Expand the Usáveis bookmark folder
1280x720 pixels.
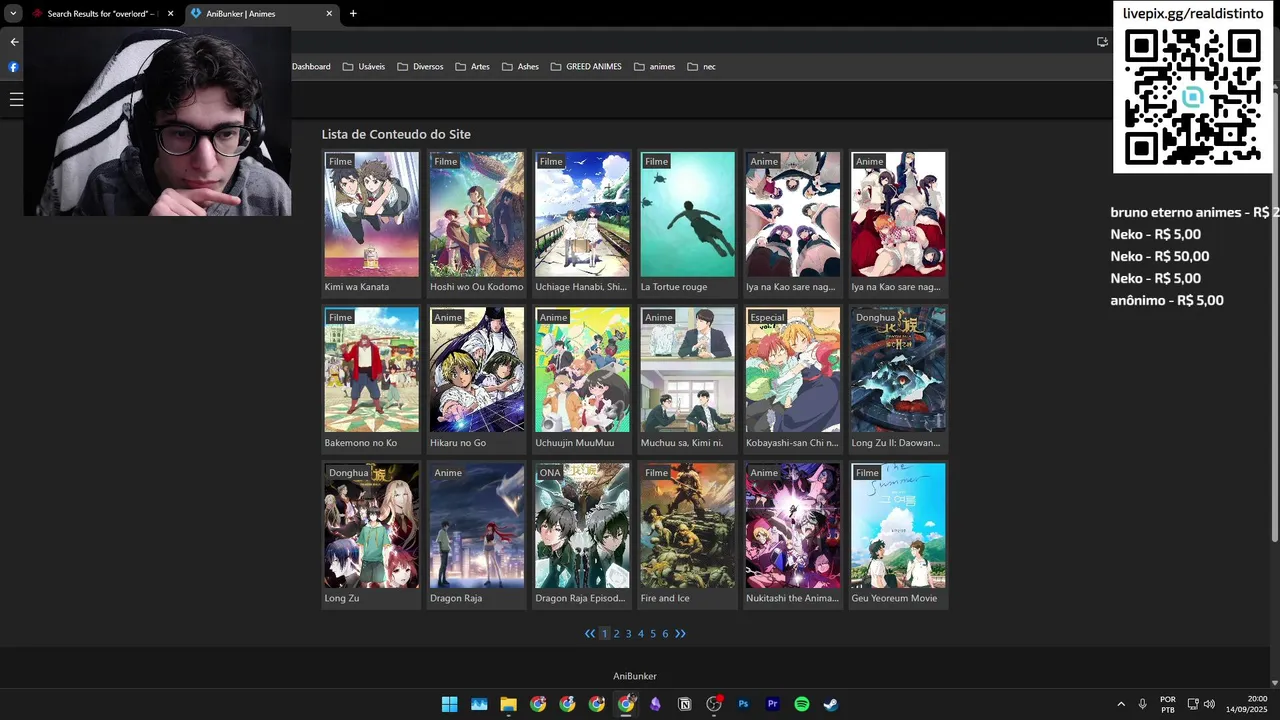(x=364, y=67)
